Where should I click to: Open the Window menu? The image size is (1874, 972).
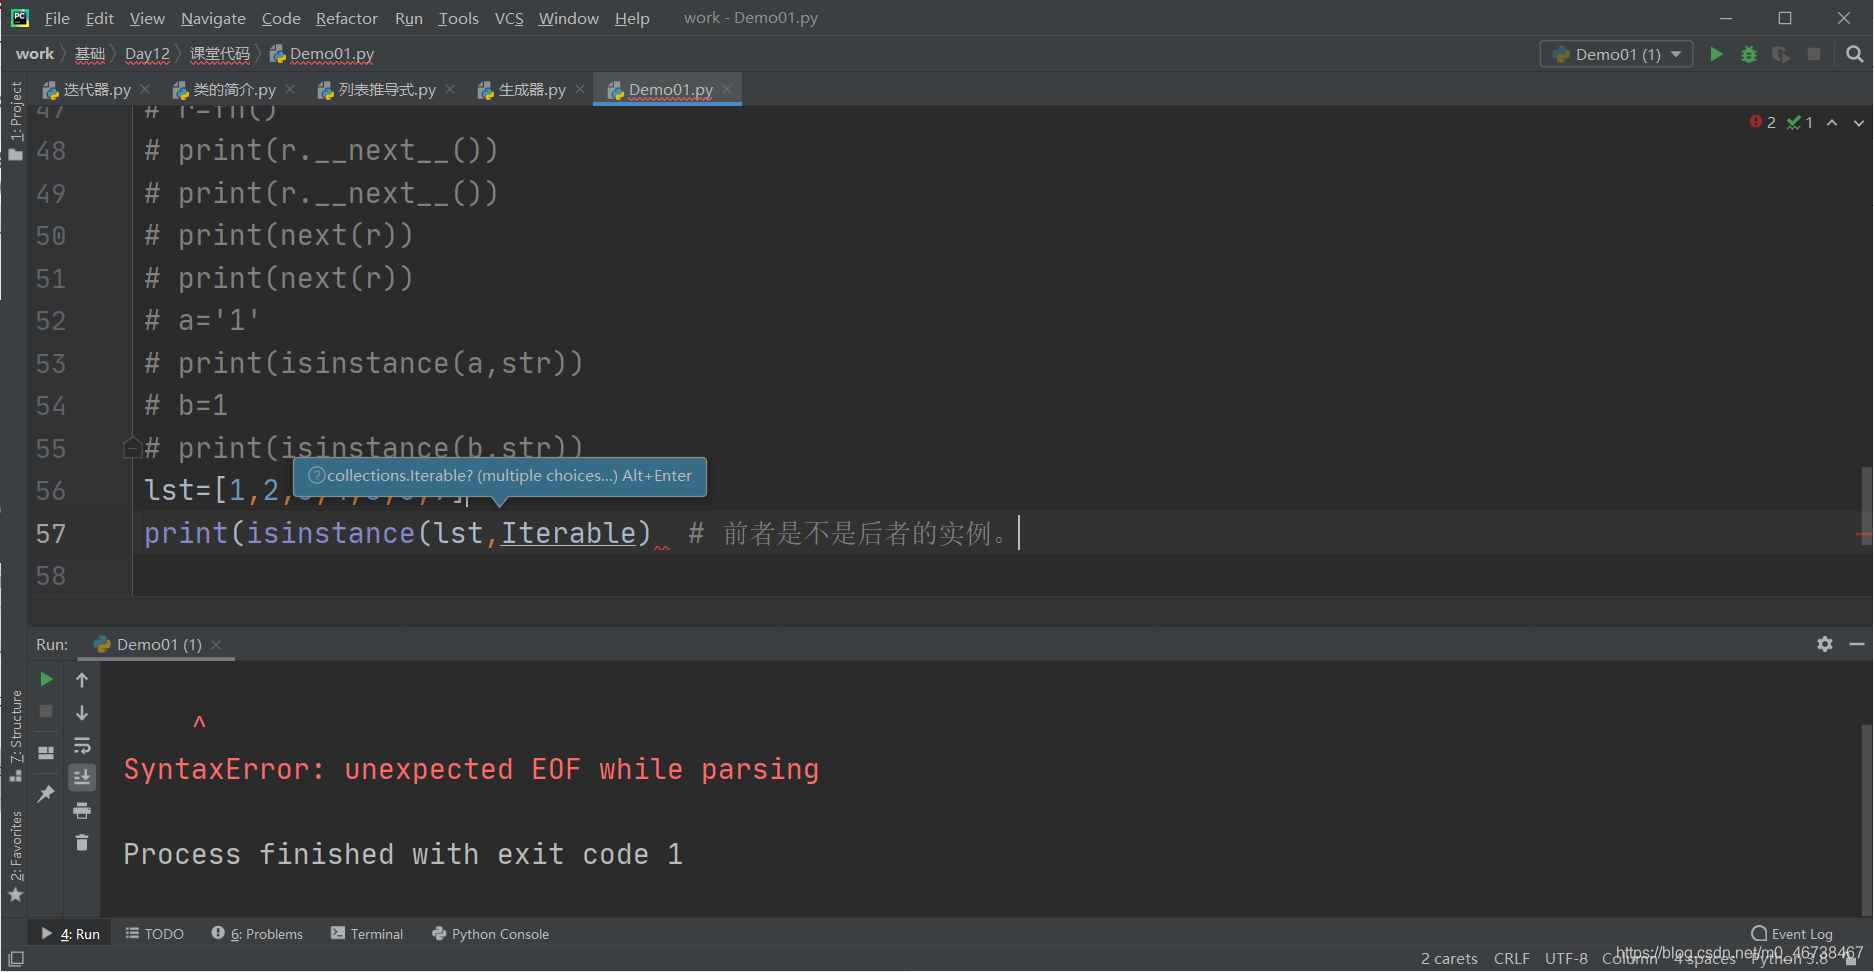coord(568,18)
